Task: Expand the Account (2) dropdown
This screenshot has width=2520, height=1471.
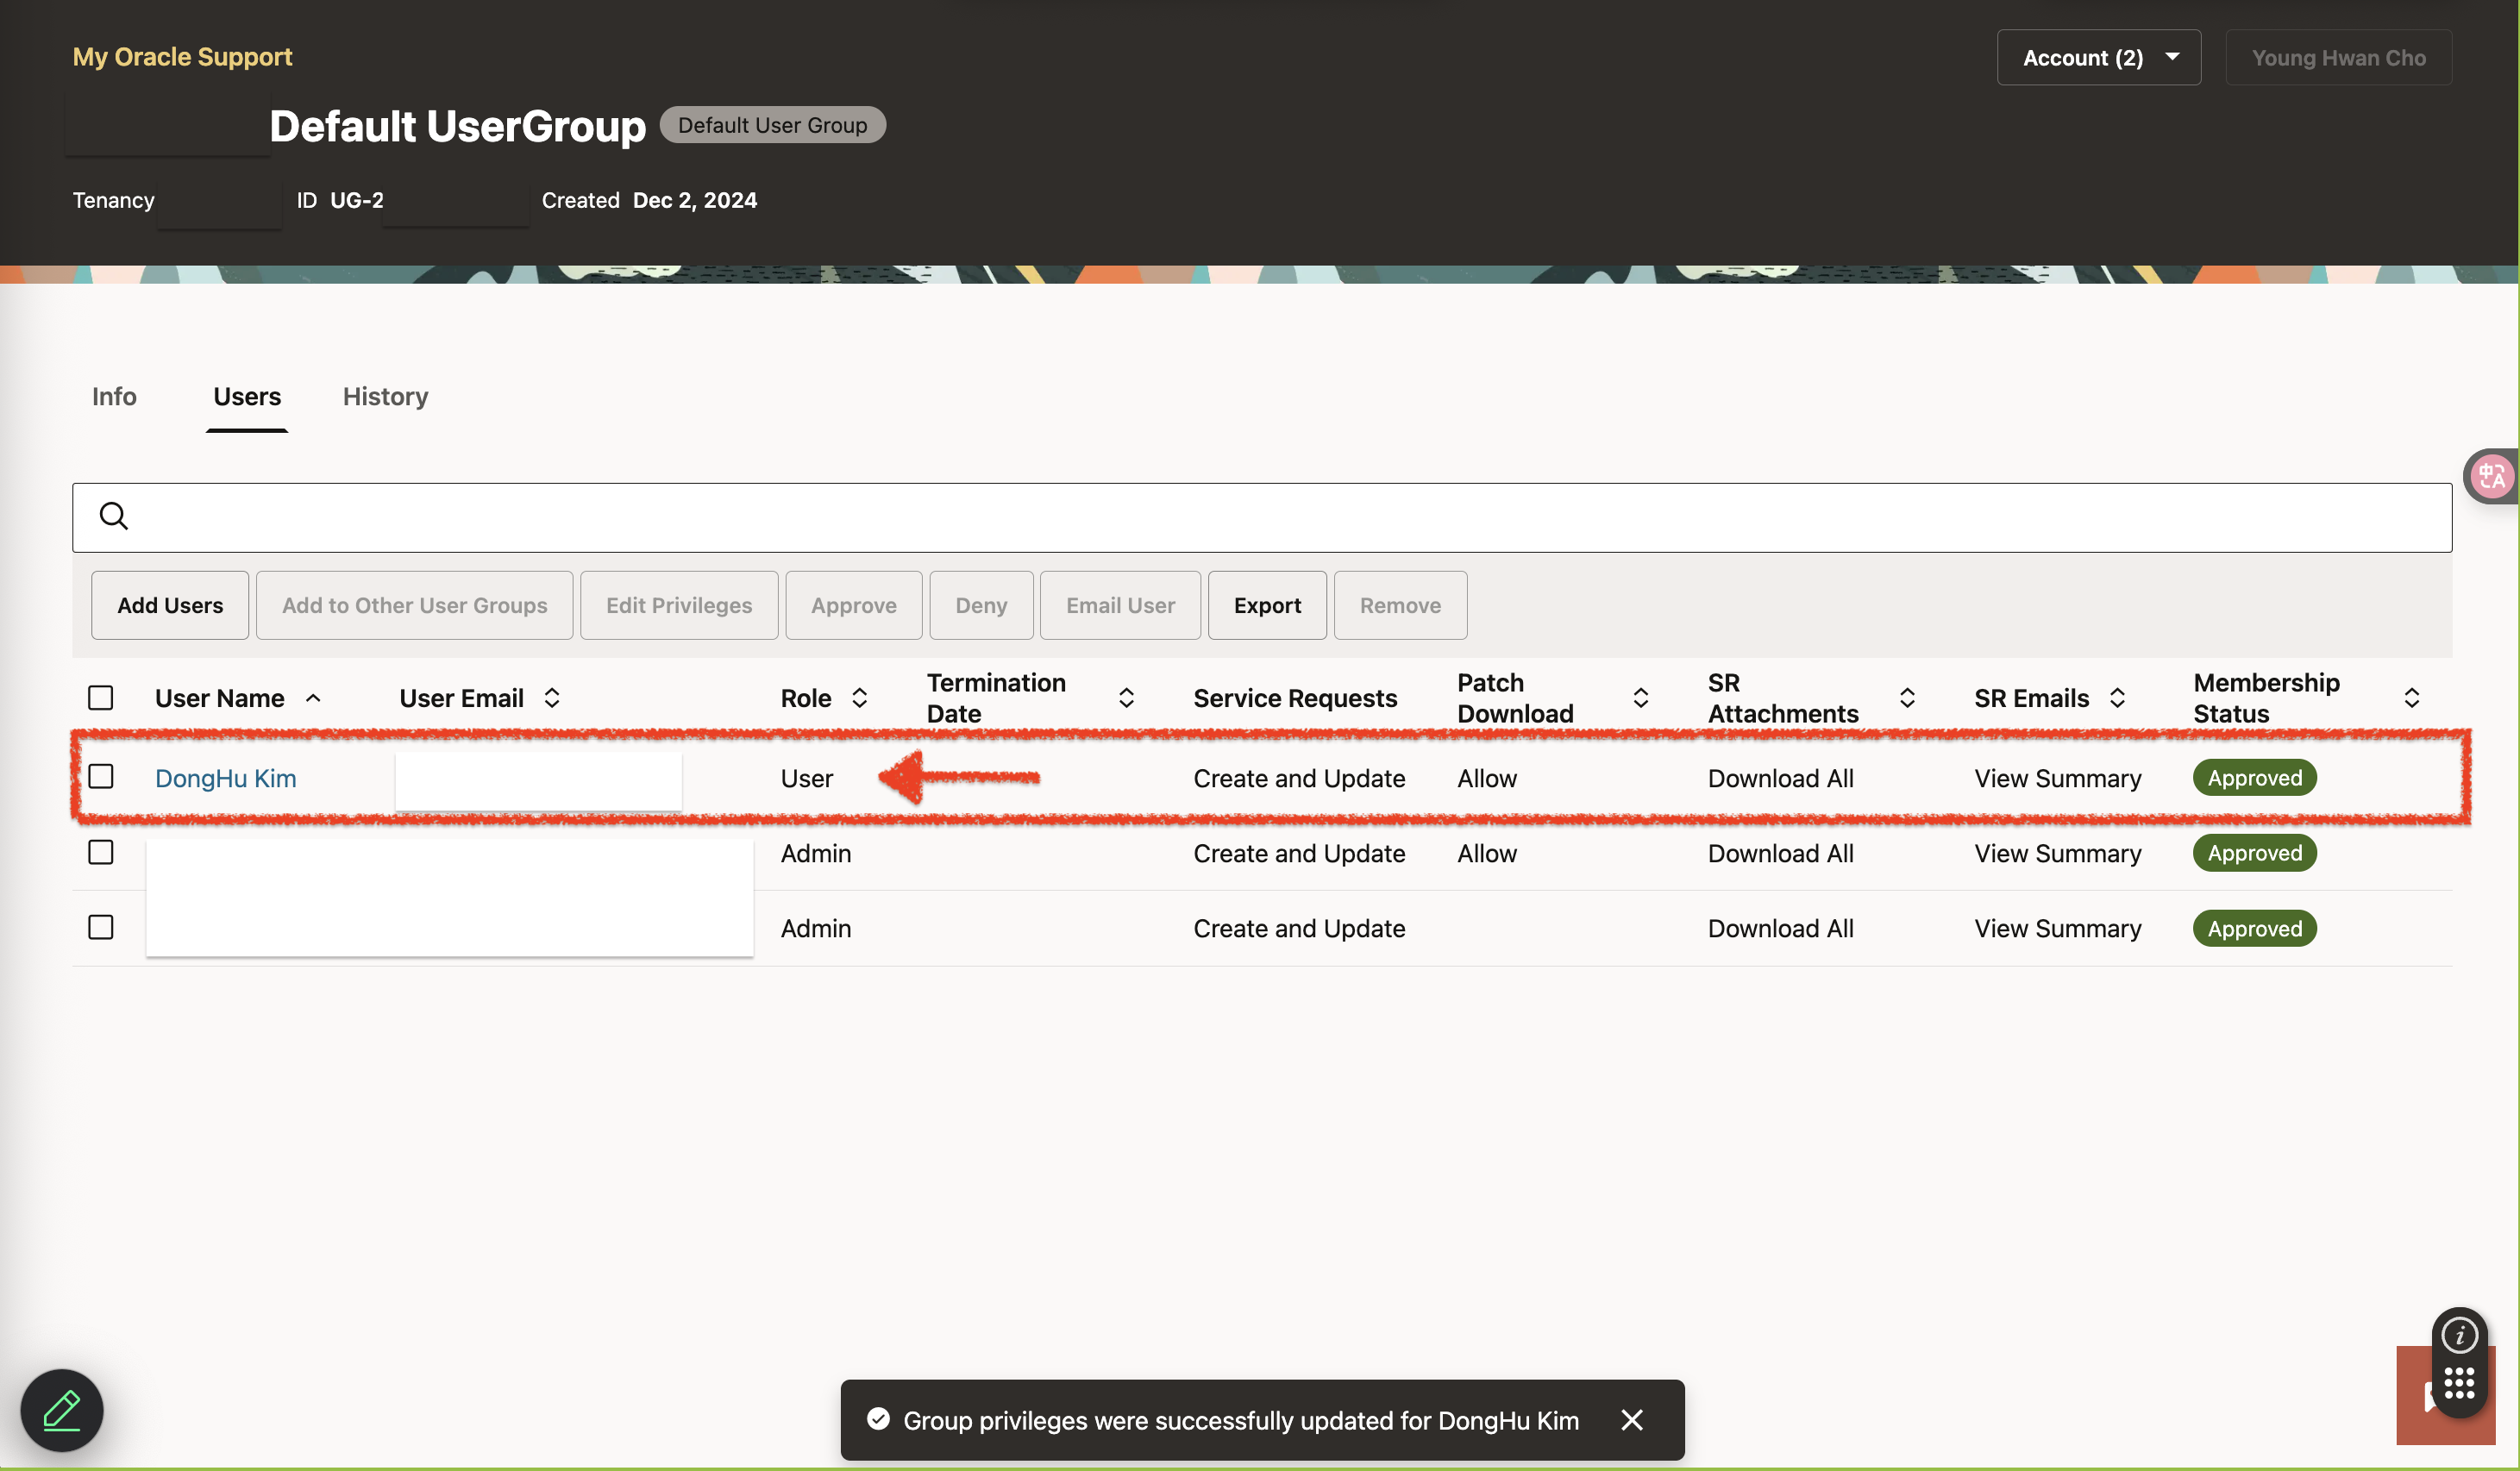Action: (2098, 58)
